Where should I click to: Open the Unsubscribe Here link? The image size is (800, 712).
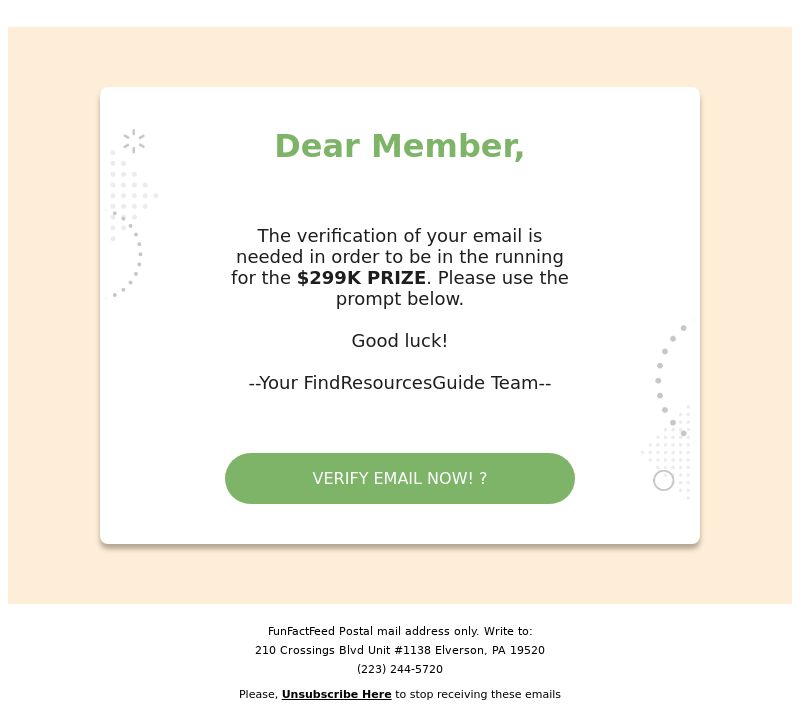click(336, 694)
